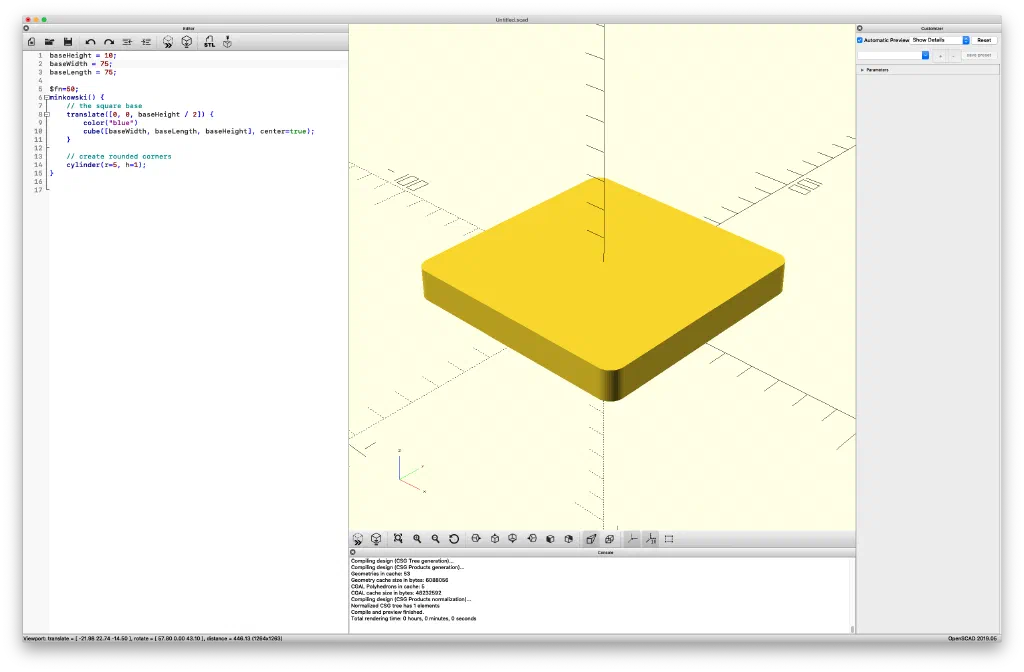Remove preset with the minus button
Image resolution: width=1024 pixels, height=672 pixels.
pyautogui.click(x=953, y=56)
